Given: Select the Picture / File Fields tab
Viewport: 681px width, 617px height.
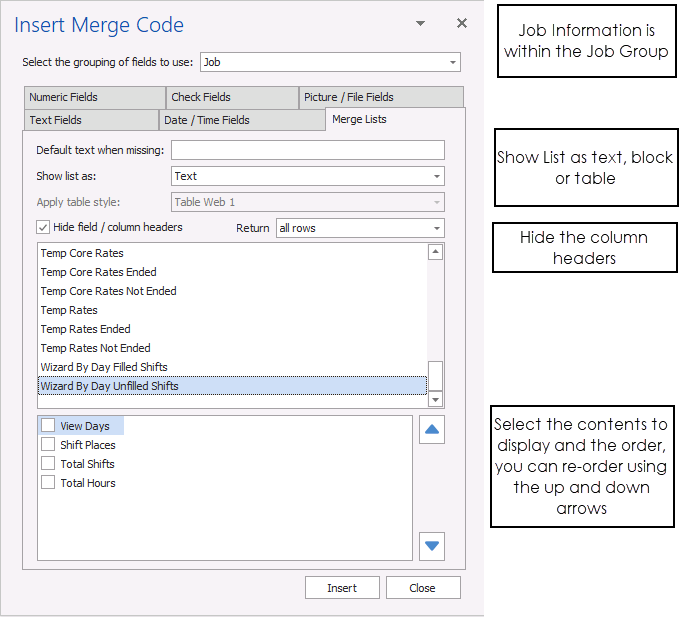Looking at the screenshot, I should (x=380, y=97).
